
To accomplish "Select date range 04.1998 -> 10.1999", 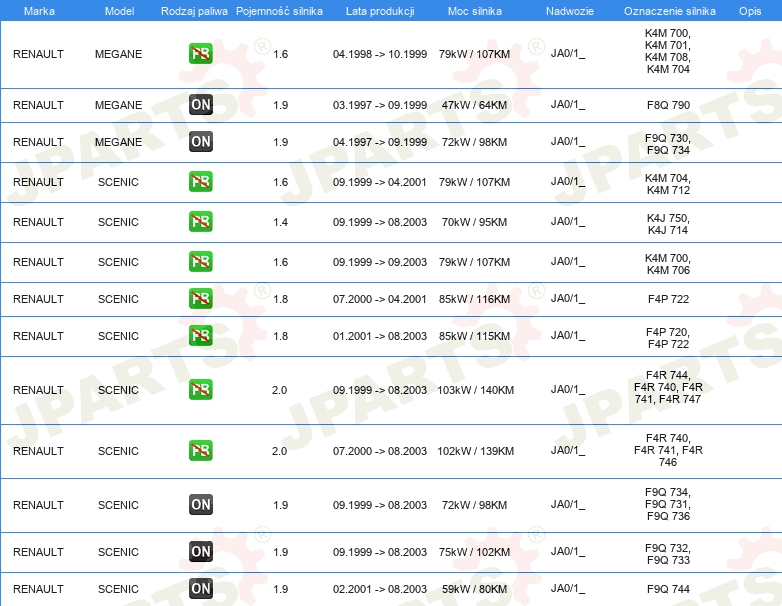I will (x=380, y=54).
